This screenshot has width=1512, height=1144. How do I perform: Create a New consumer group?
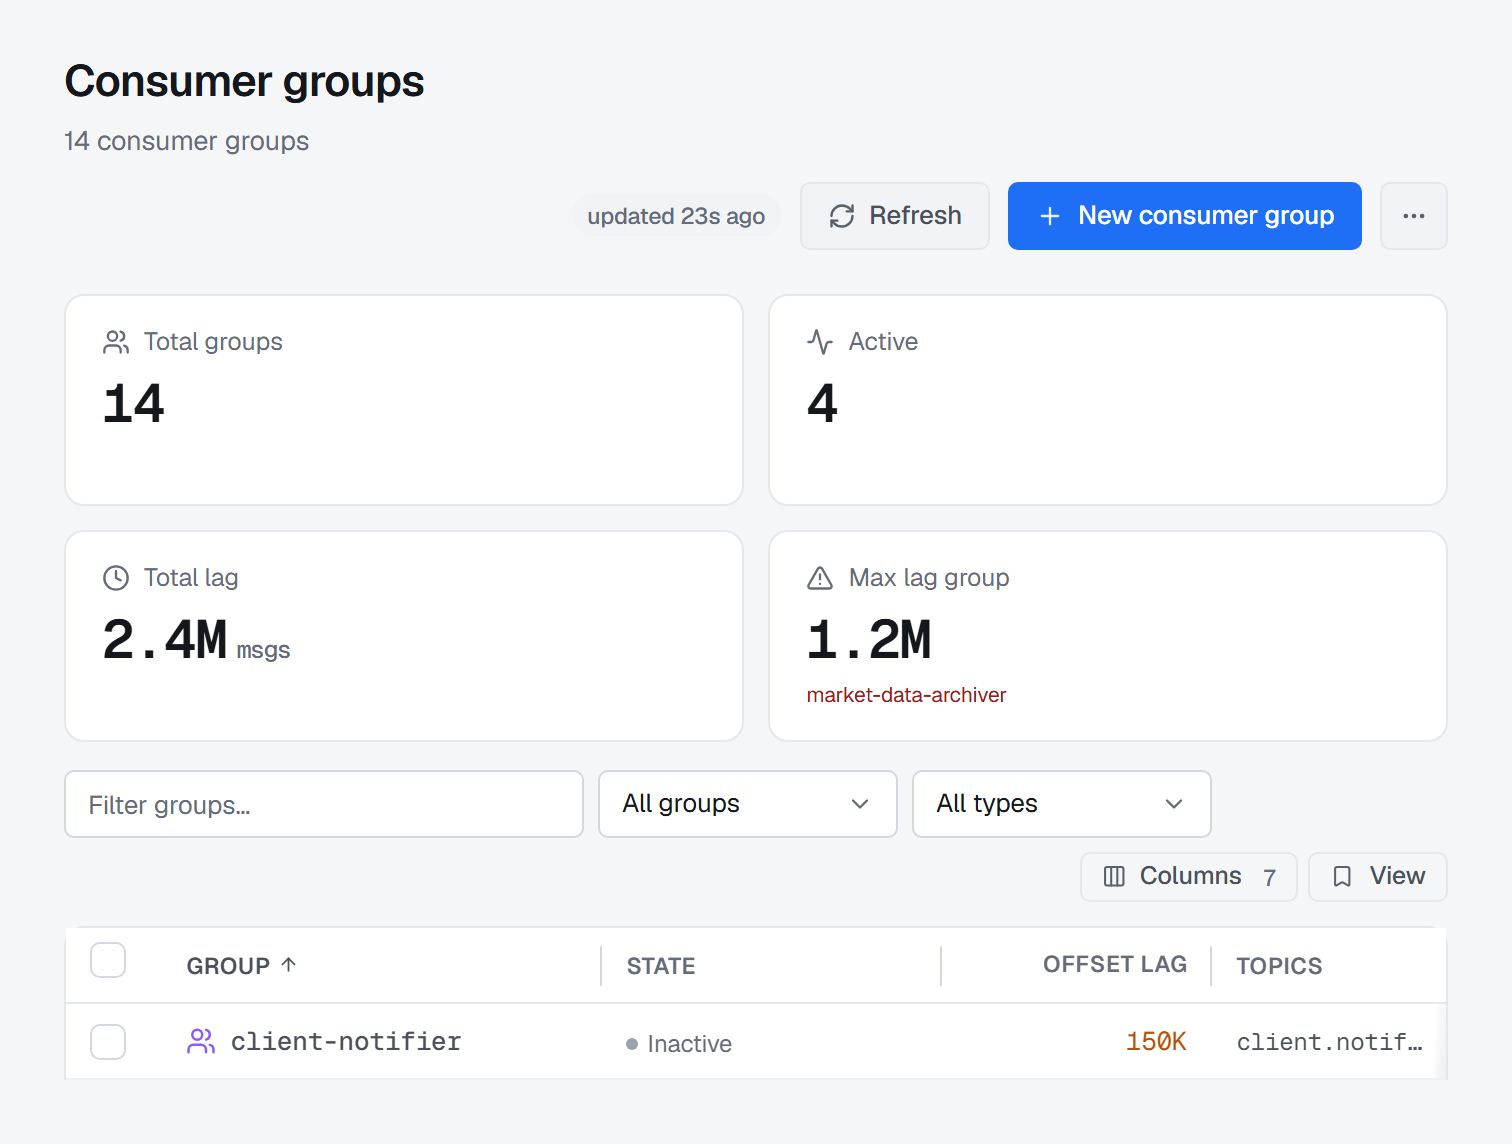(1184, 216)
